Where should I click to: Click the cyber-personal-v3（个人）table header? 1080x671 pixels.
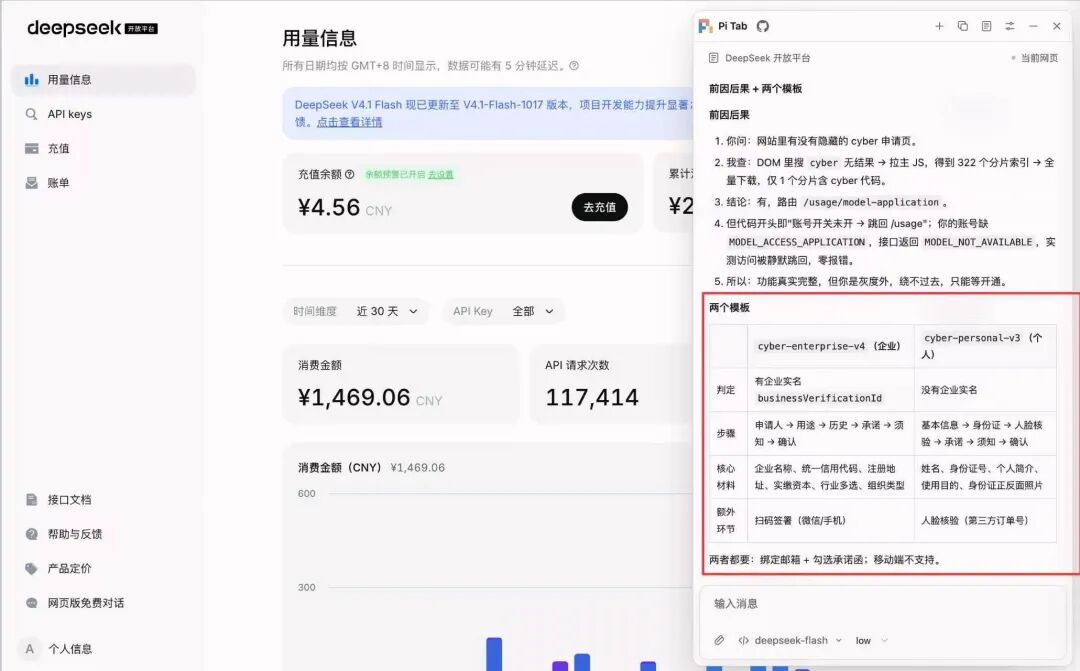point(983,346)
